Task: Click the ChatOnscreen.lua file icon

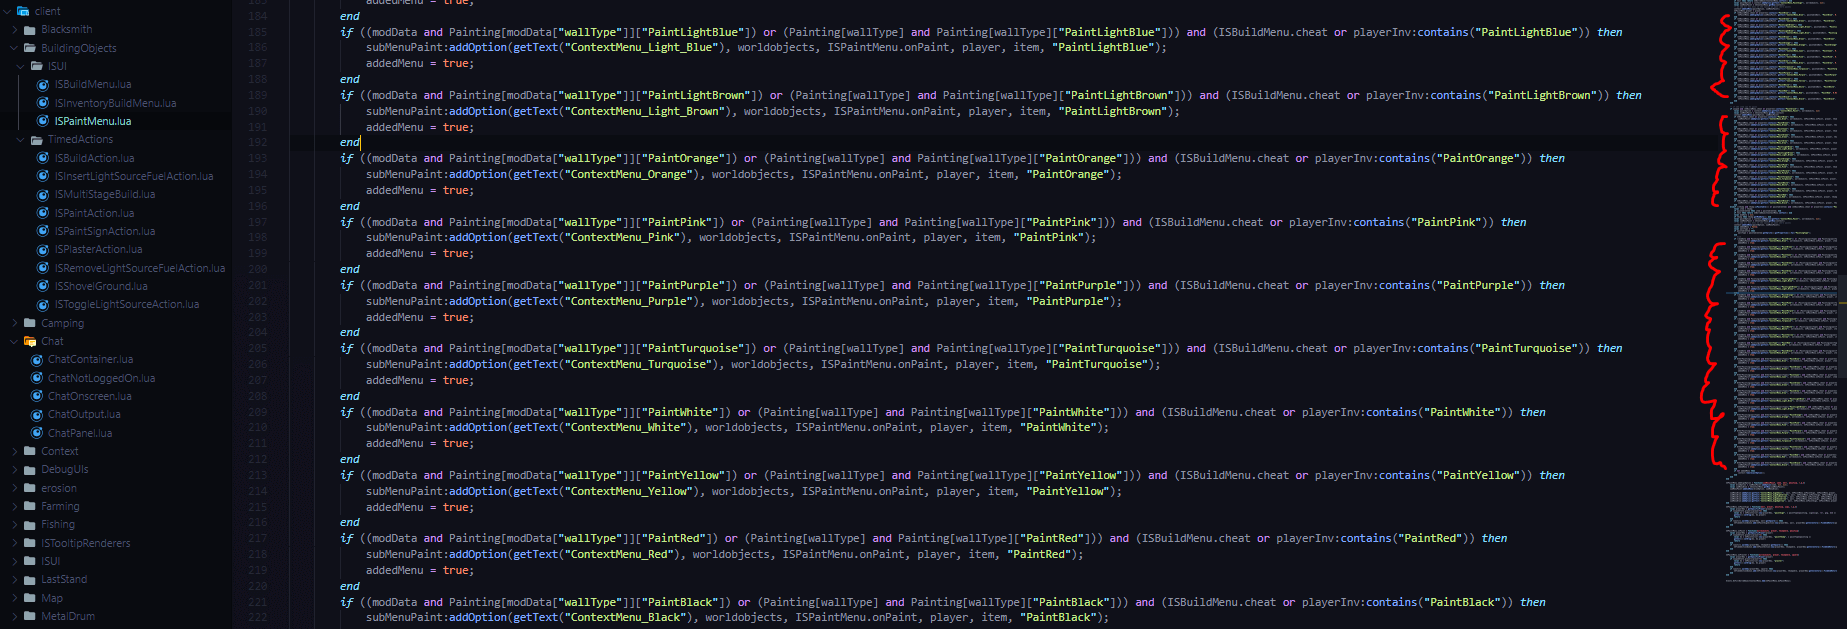Action: click(36, 396)
